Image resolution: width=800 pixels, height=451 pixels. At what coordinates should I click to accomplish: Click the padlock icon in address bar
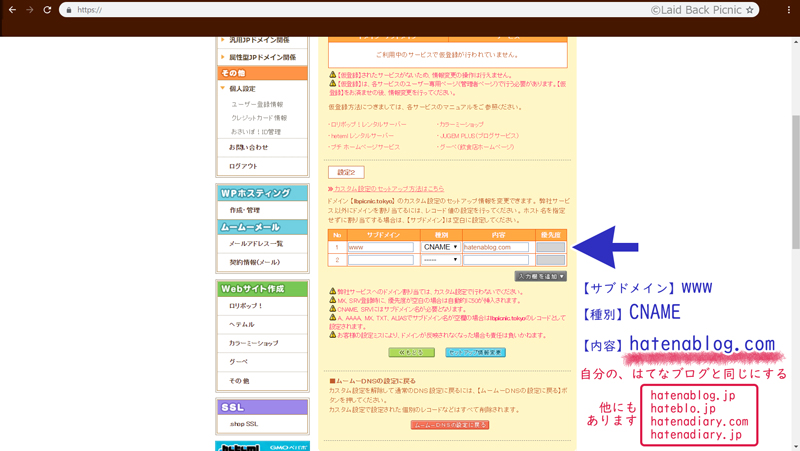coord(69,10)
